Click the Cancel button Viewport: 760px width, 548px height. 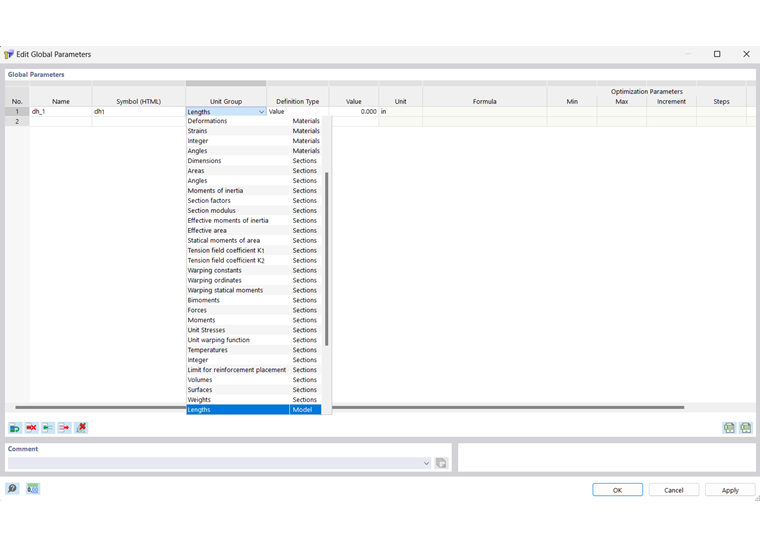[x=674, y=490]
